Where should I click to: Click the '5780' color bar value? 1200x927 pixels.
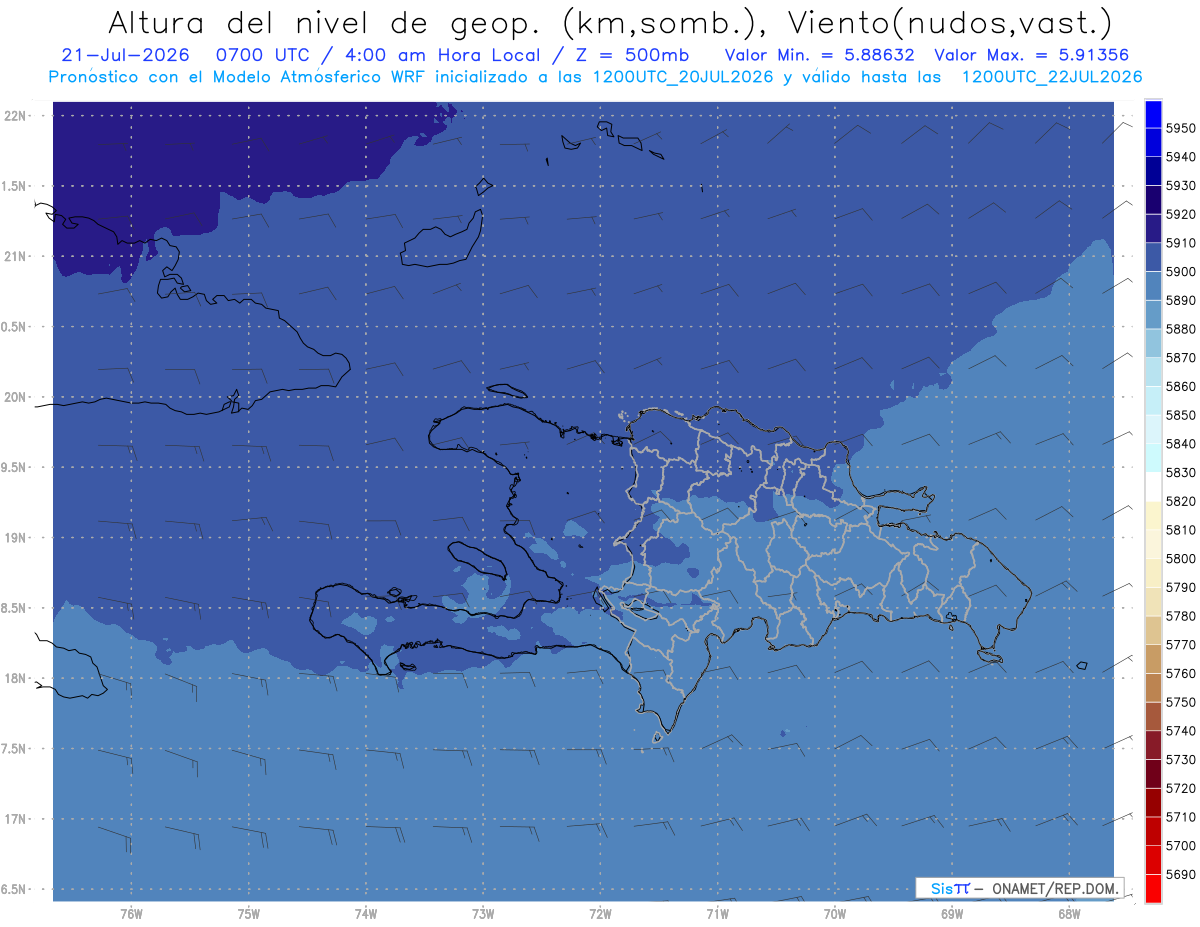[x=1179, y=616]
